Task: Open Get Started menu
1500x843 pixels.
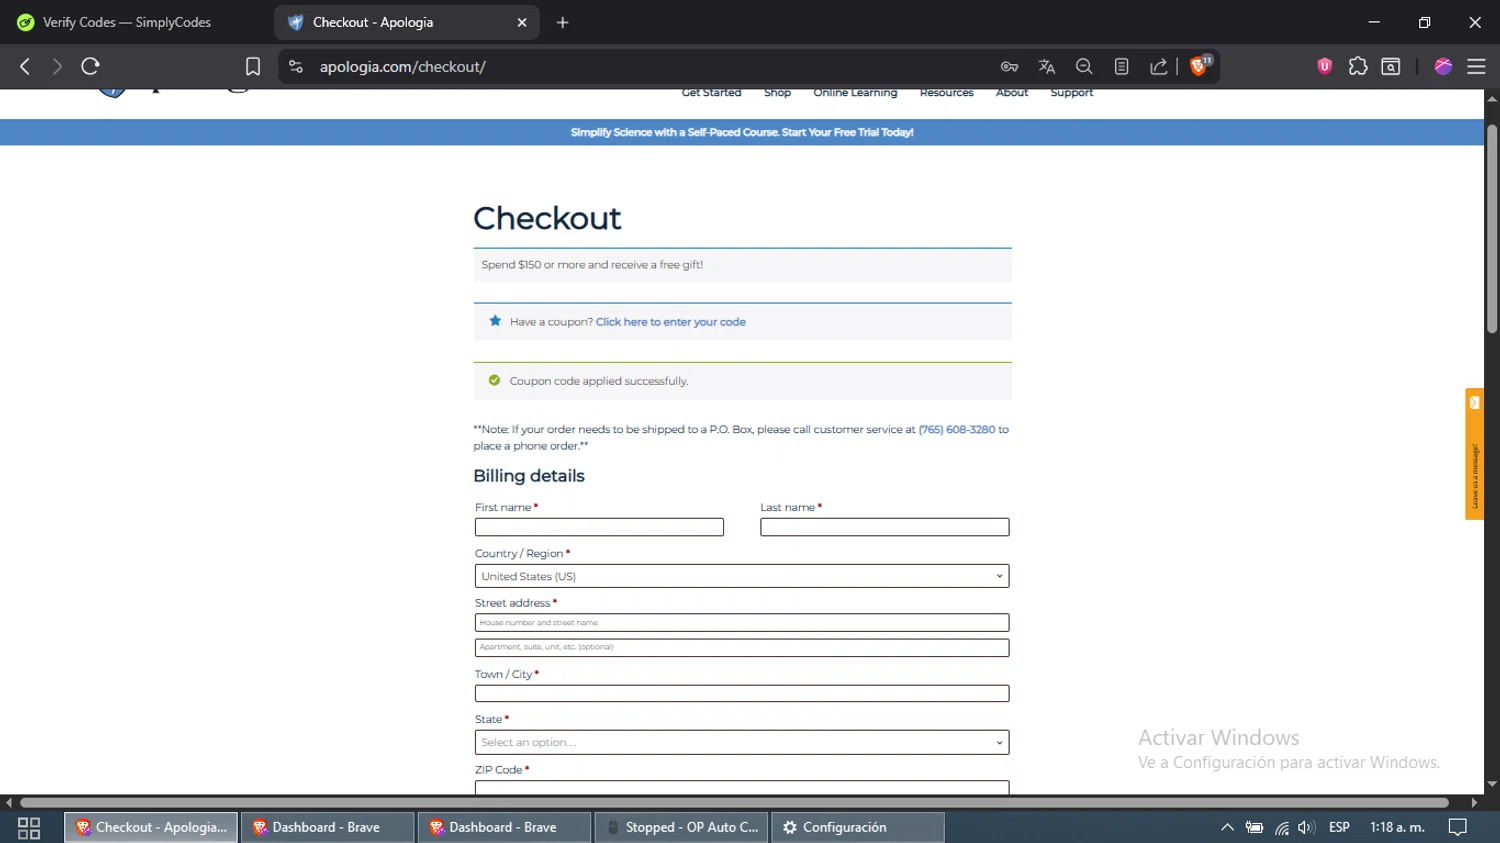Action: [x=711, y=92]
